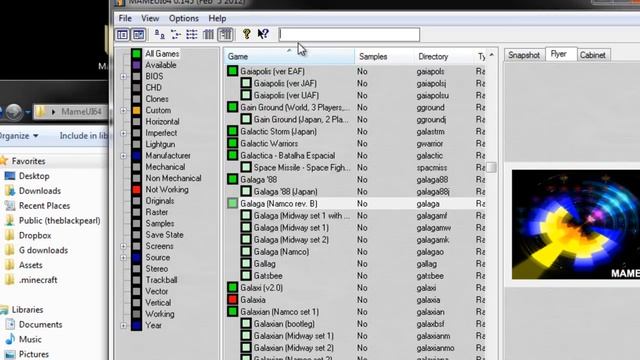Click the breadcrumb arrow before MameUI64
The height and width of the screenshot is (360, 640).
click(53, 111)
